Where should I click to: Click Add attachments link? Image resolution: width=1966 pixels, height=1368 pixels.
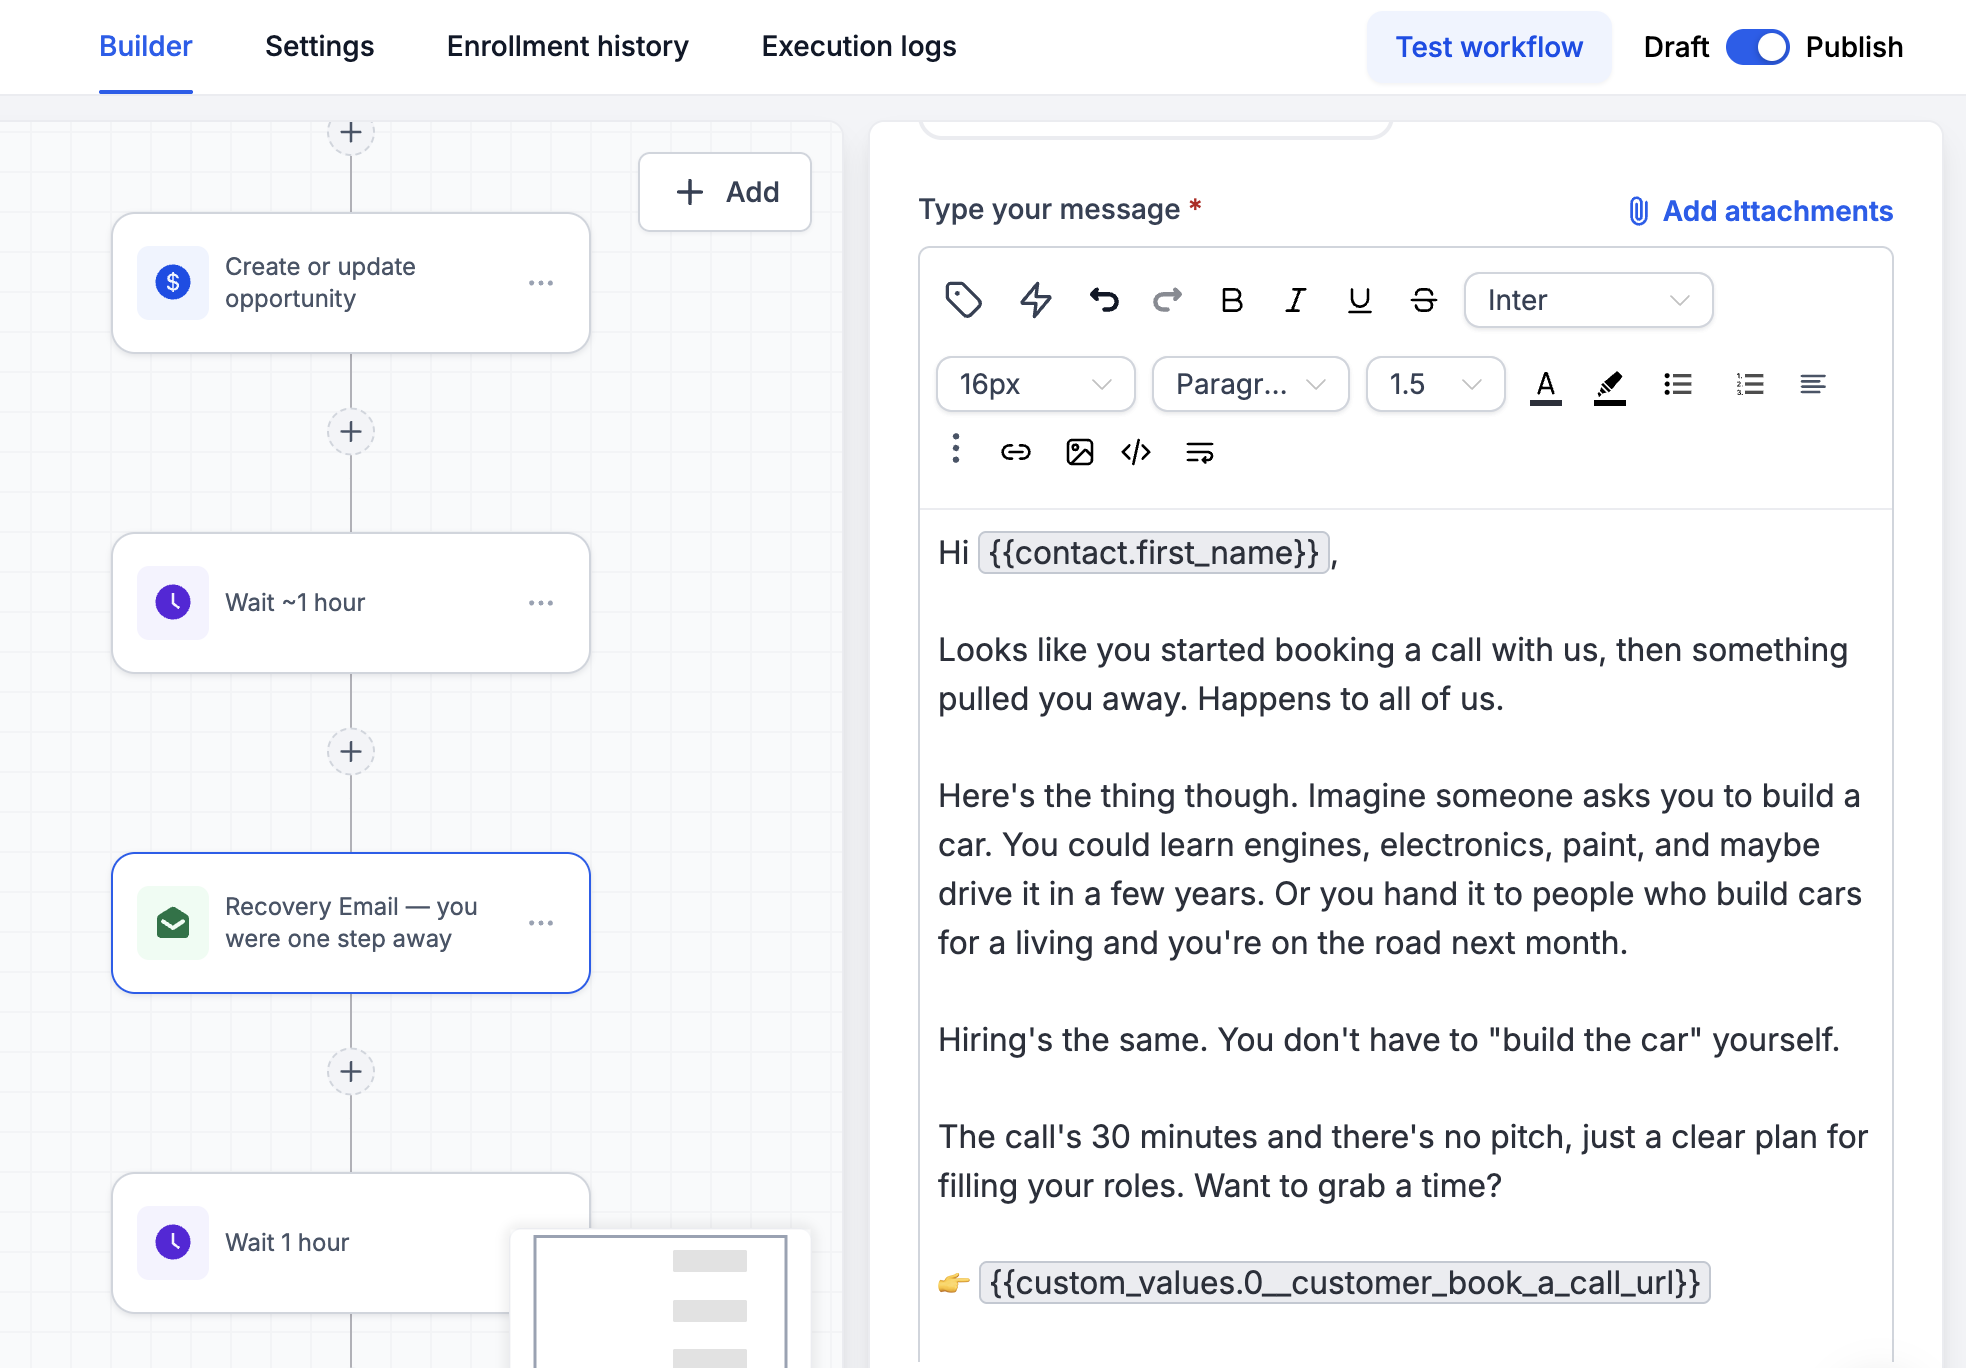[1760, 211]
